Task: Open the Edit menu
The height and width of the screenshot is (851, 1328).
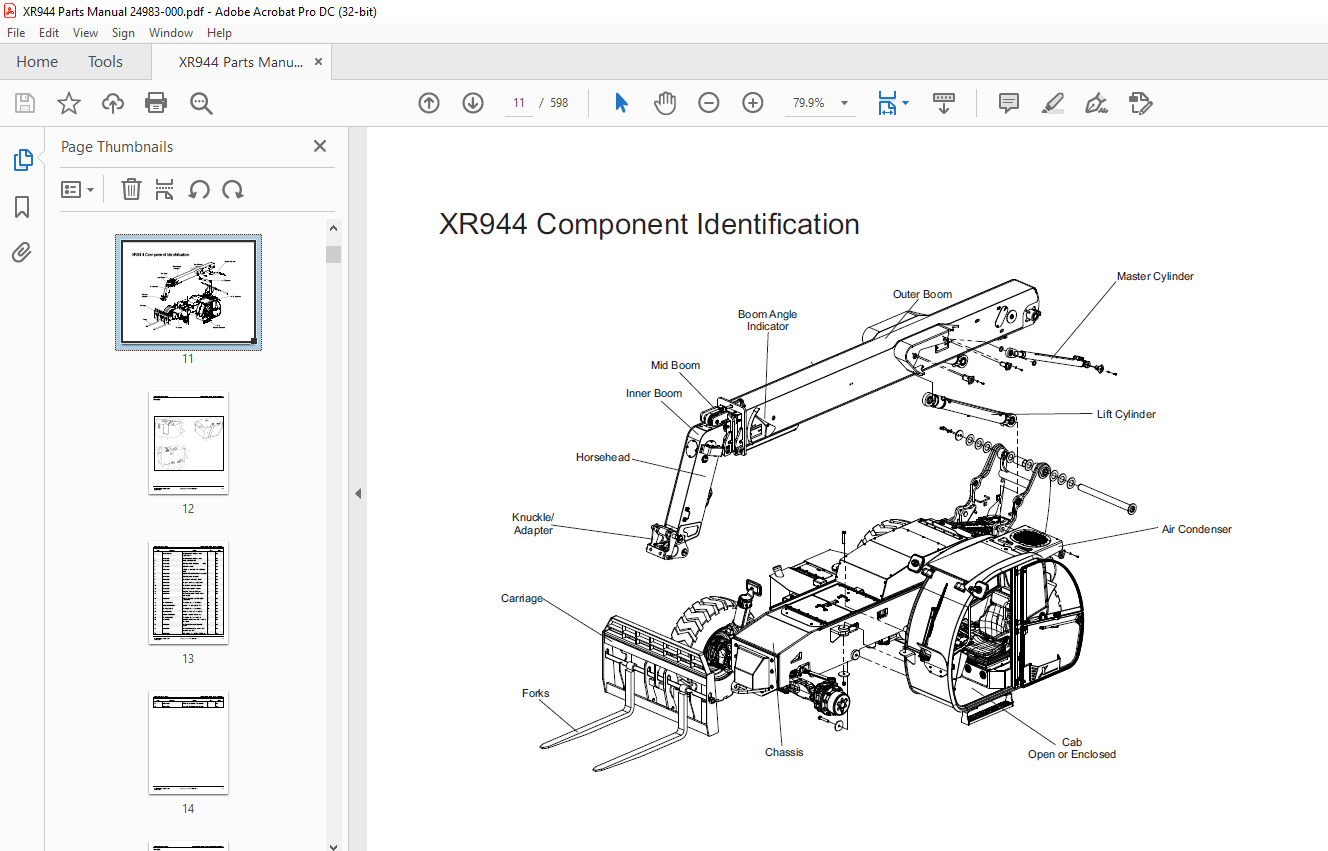Action: [x=49, y=33]
